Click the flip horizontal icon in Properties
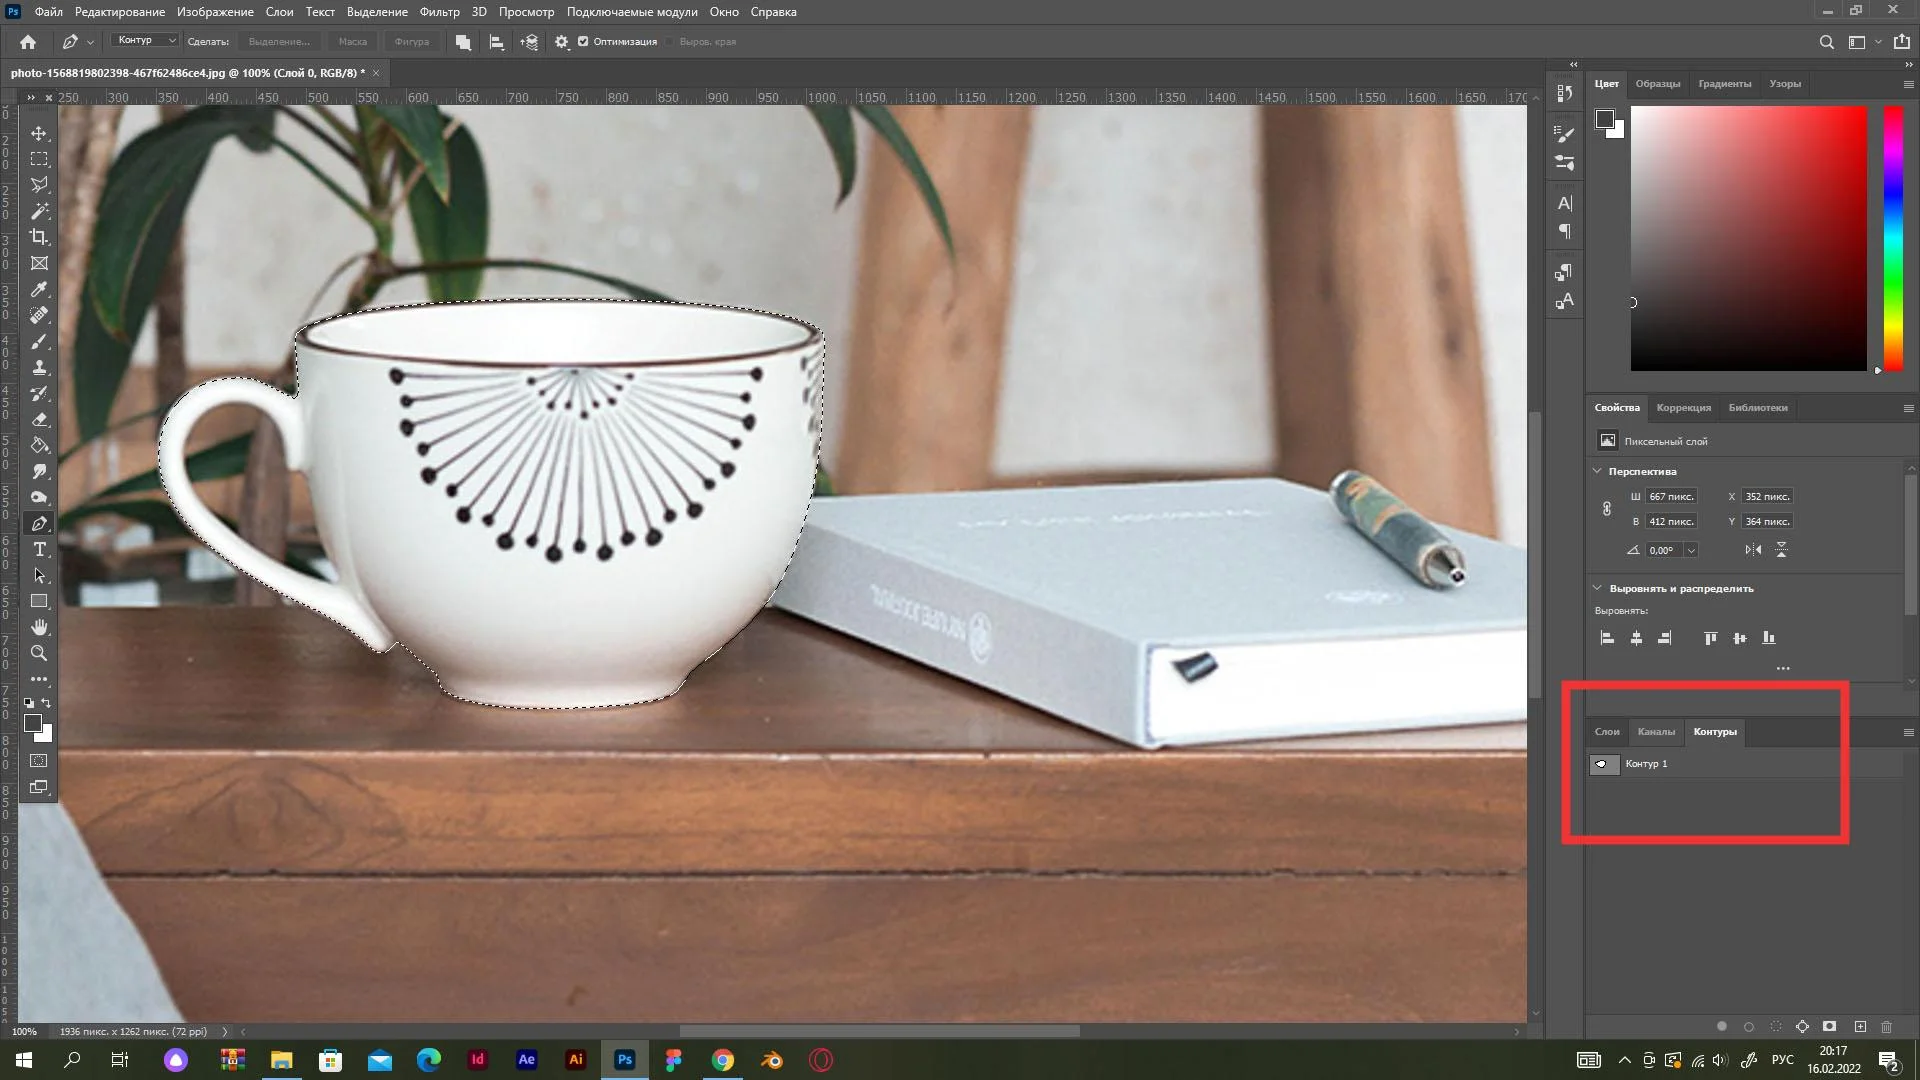This screenshot has width=1920, height=1080. 1753,550
